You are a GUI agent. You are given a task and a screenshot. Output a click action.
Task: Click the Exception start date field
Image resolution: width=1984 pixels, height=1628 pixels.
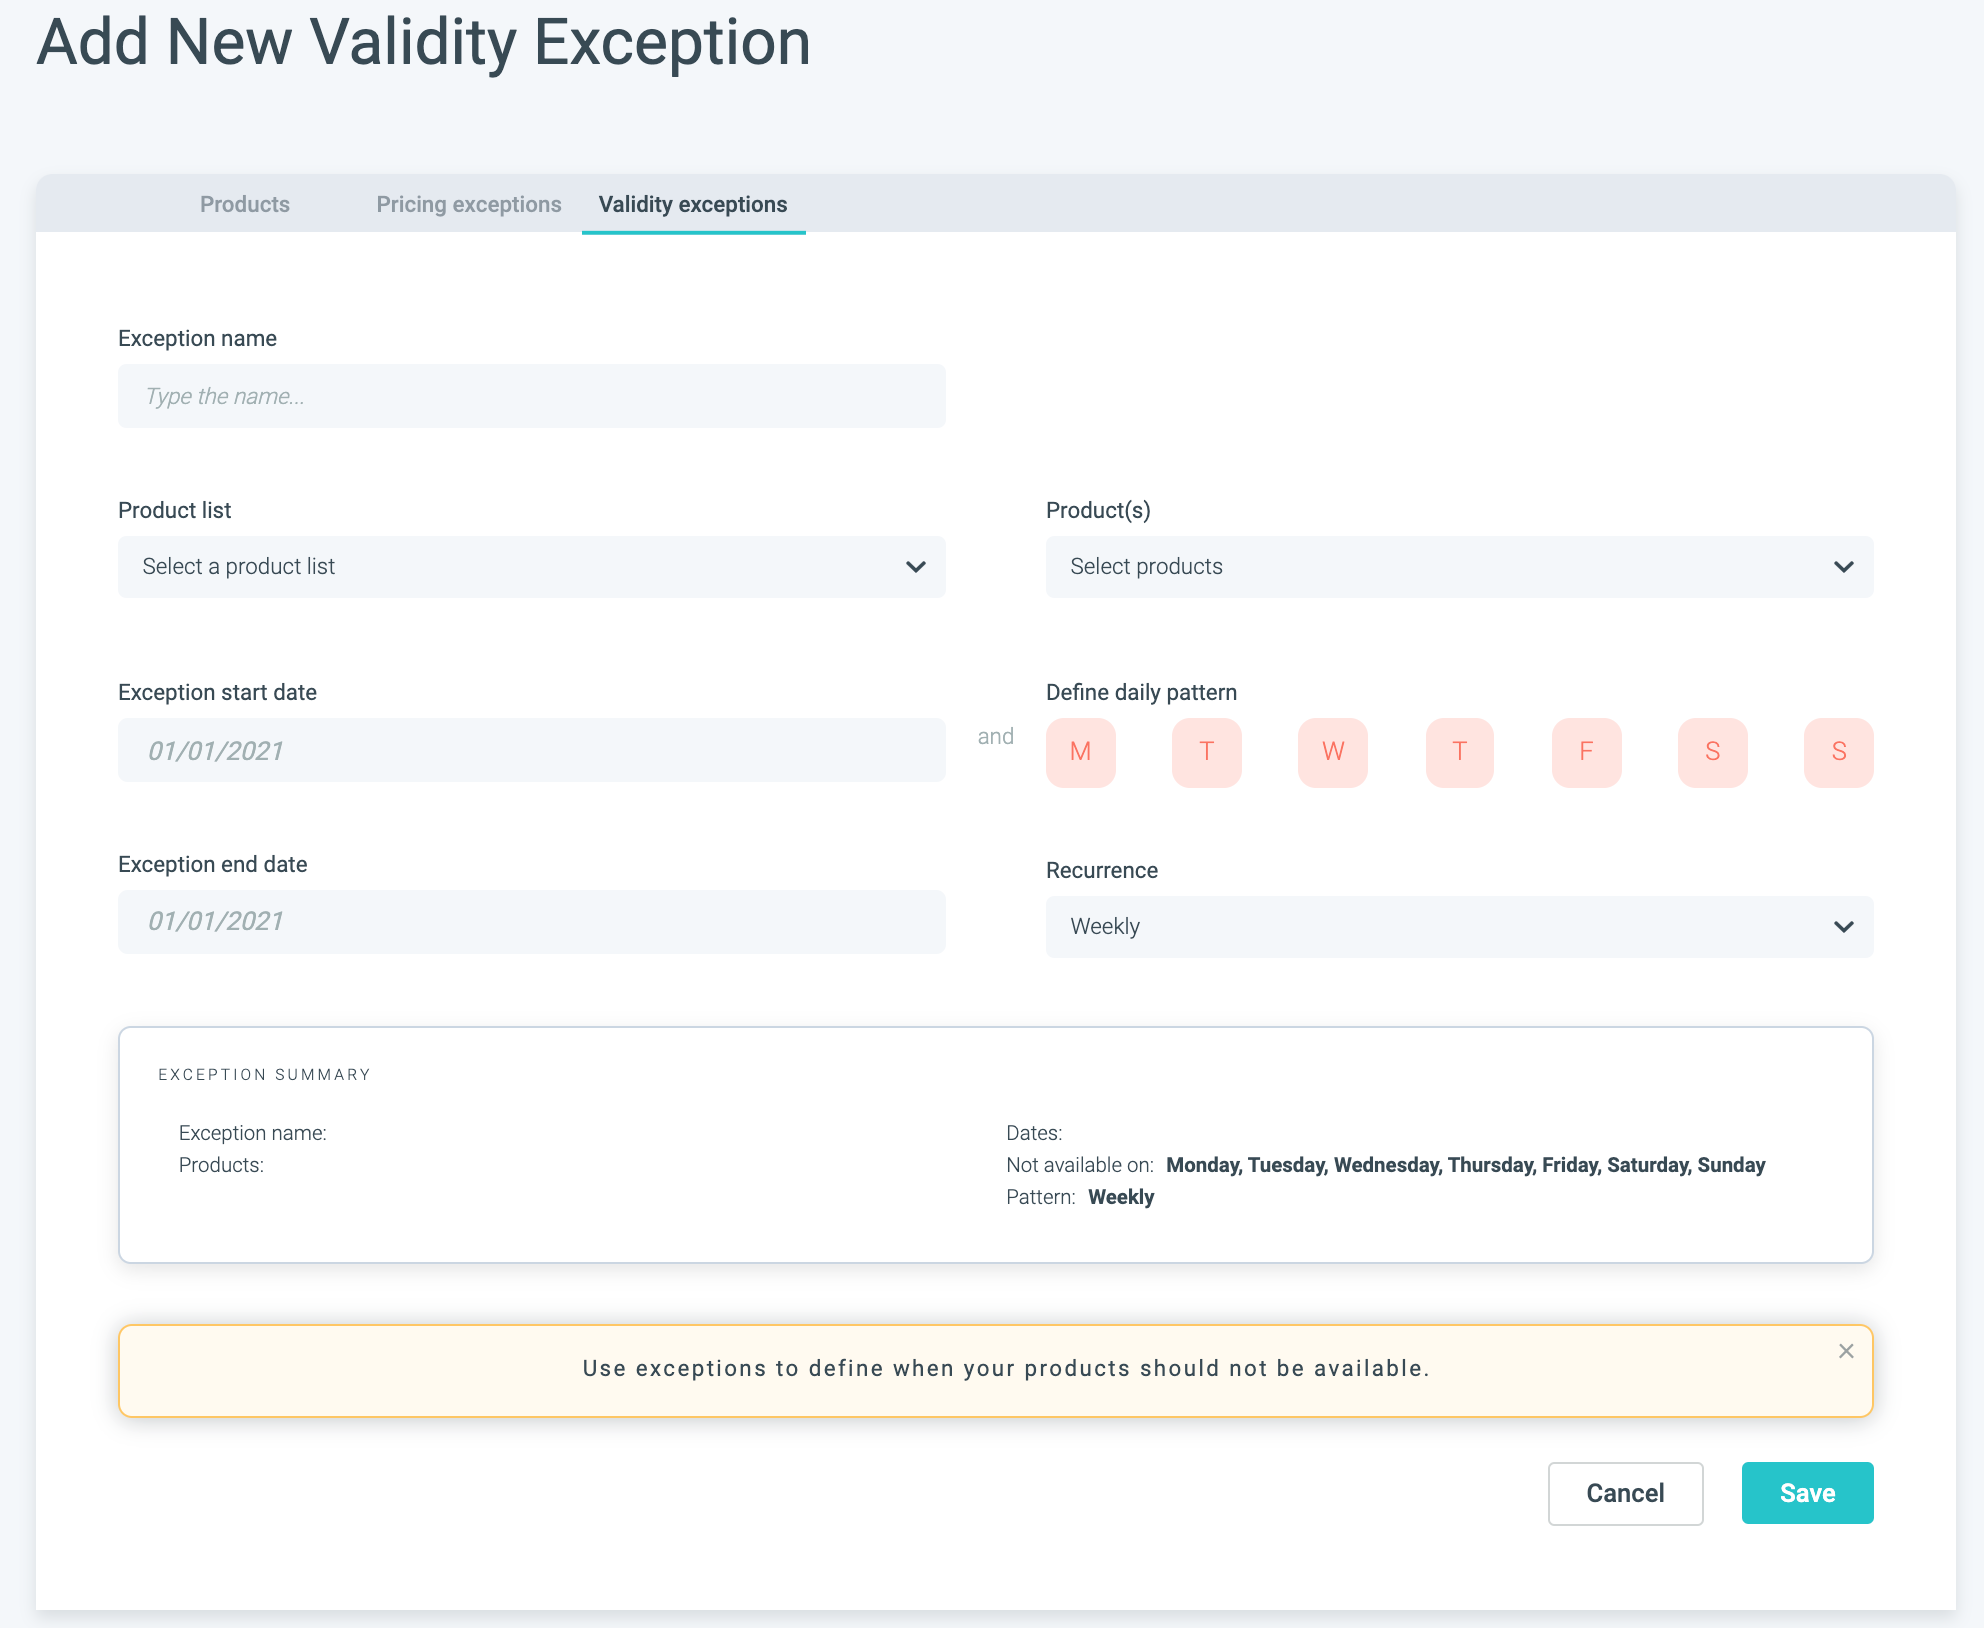[x=530, y=750]
